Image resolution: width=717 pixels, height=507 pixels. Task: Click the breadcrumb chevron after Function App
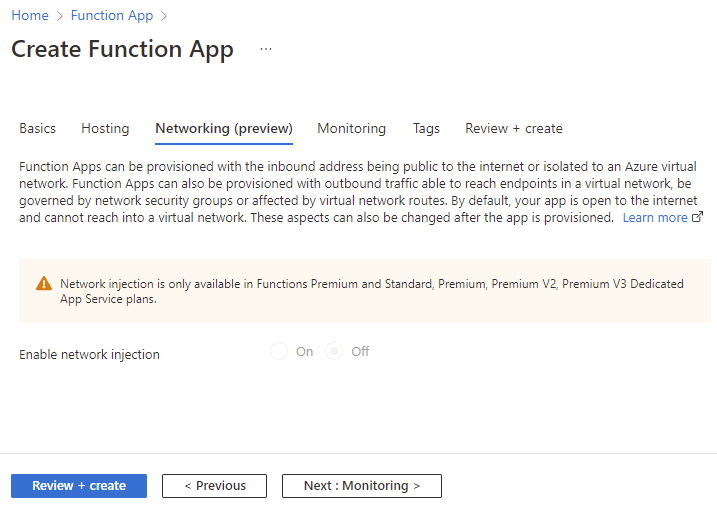(x=164, y=16)
